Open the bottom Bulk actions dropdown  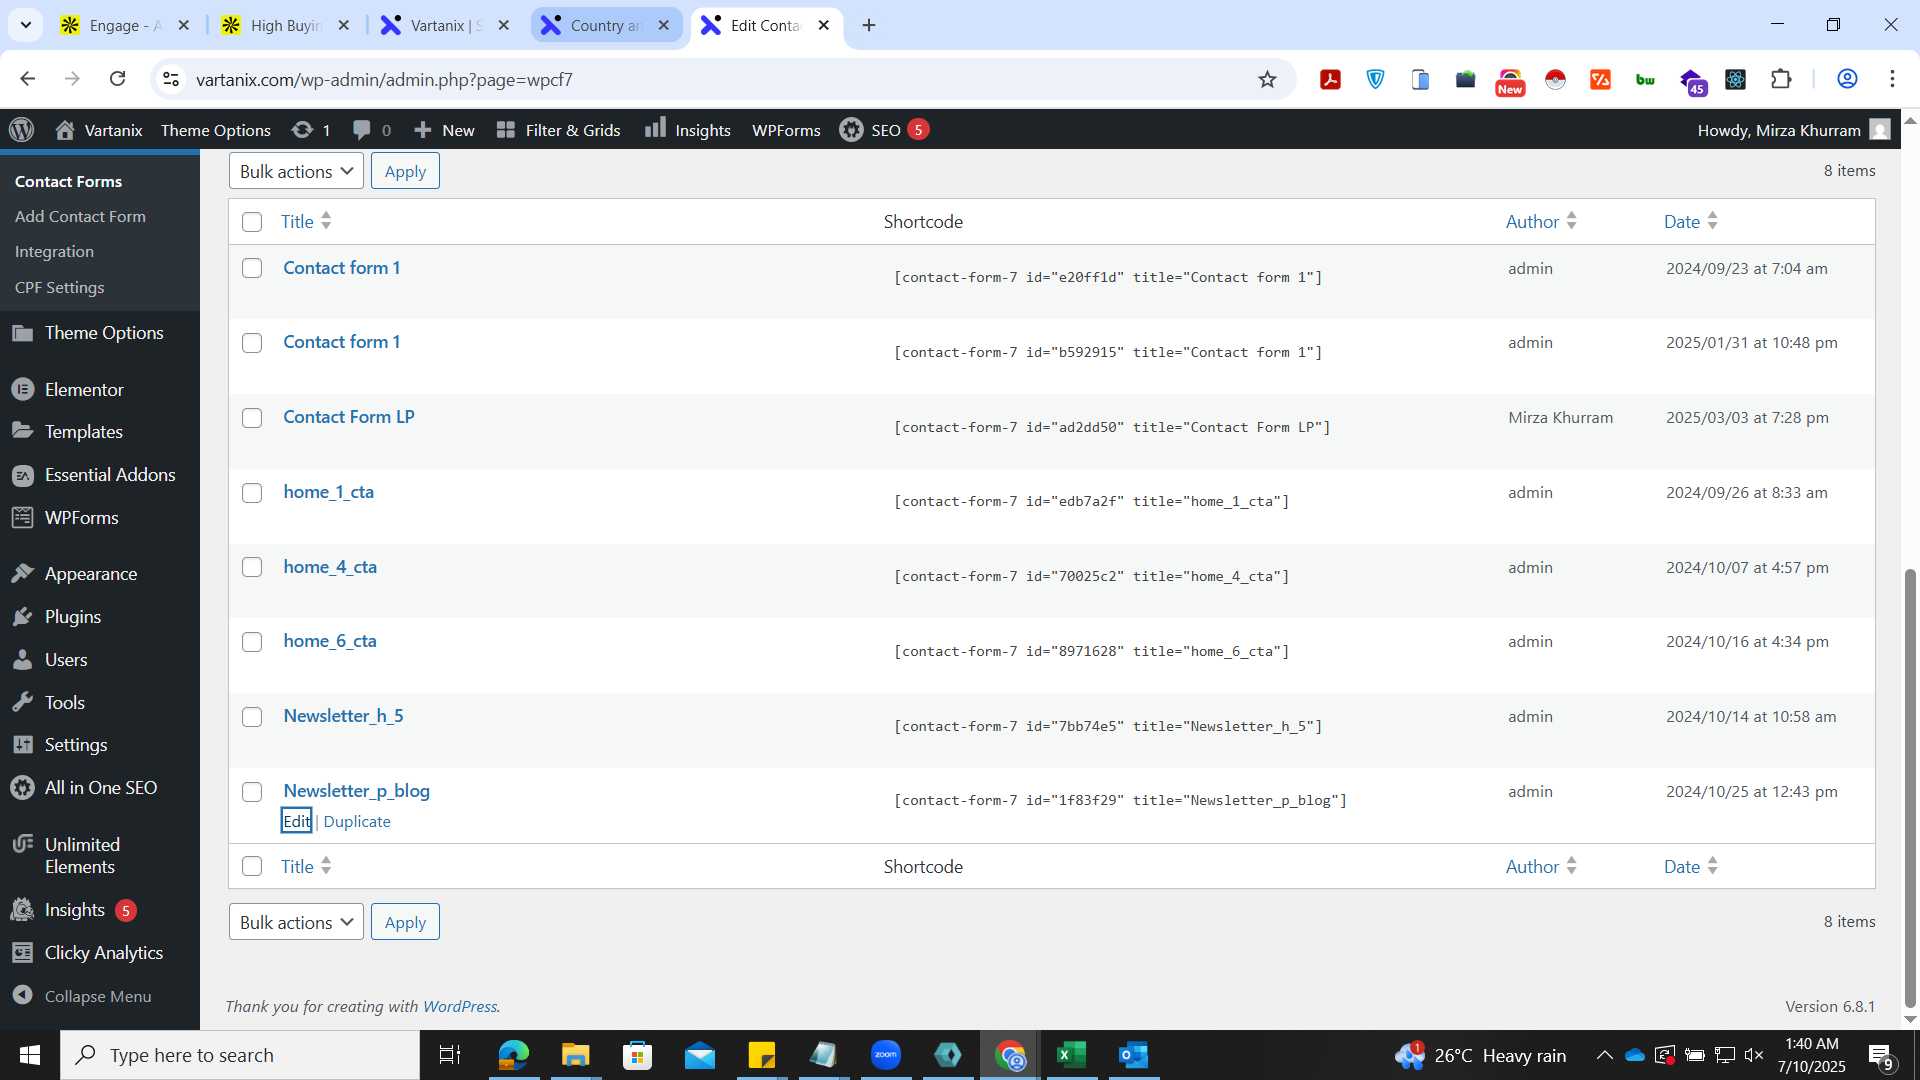click(x=296, y=922)
